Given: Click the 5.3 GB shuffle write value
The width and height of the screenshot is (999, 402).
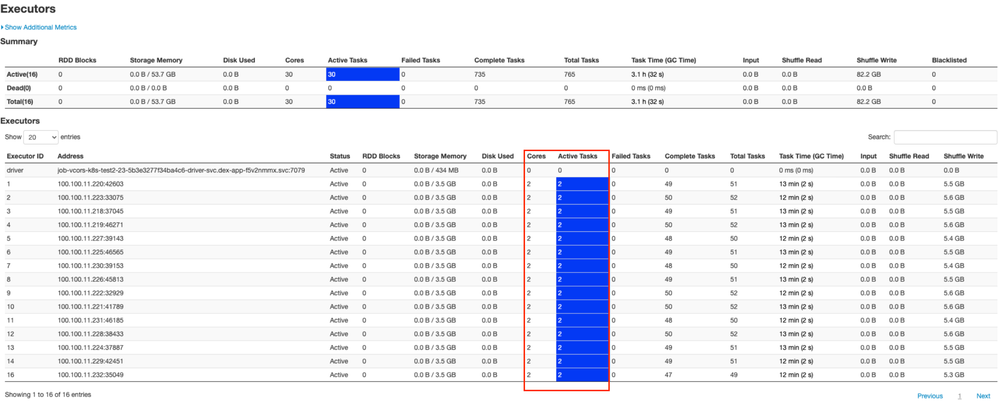Looking at the screenshot, I should pyautogui.click(x=954, y=375).
